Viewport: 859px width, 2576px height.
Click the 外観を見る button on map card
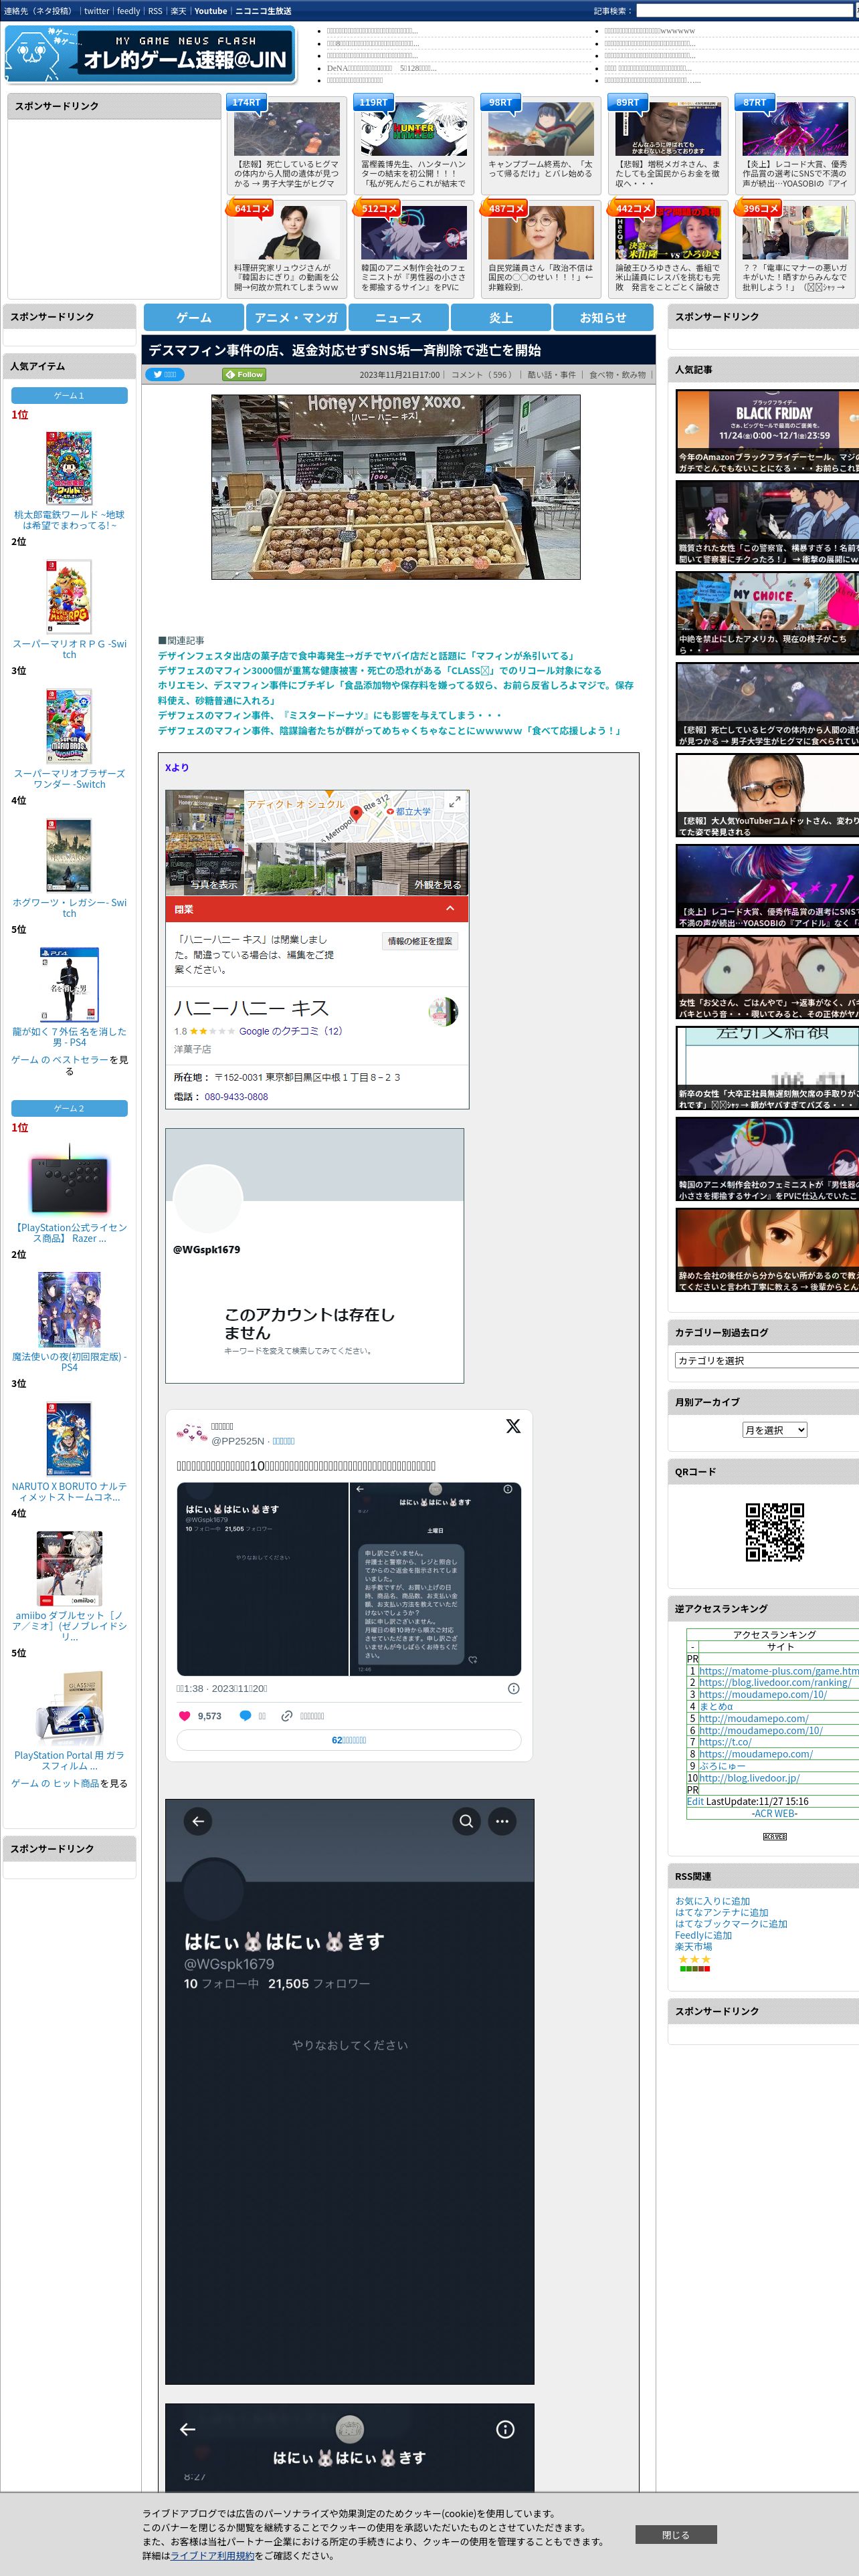pos(438,884)
